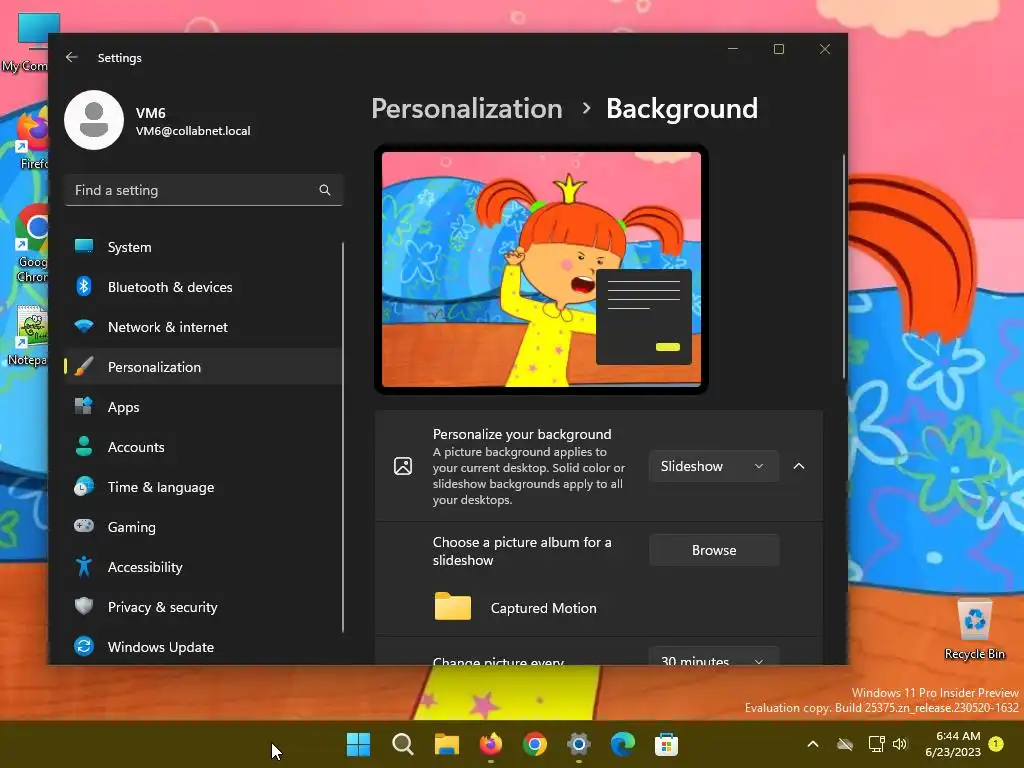Image resolution: width=1024 pixels, height=768 pixels.
Task: Click the Time & language clock icon
Action: 84,487
